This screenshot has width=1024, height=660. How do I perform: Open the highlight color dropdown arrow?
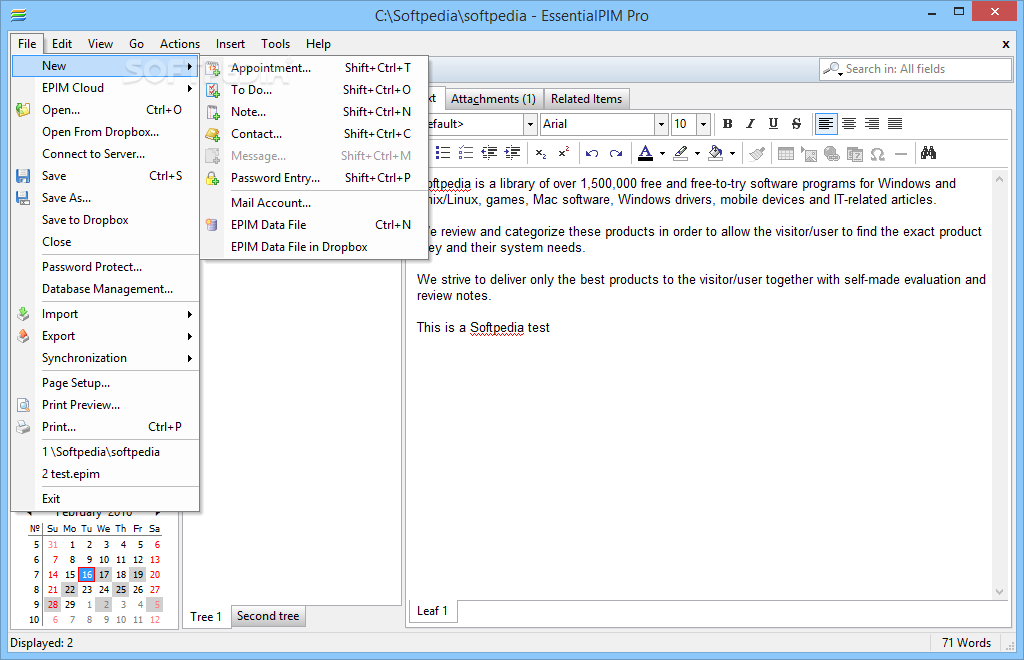click(697, 153)
